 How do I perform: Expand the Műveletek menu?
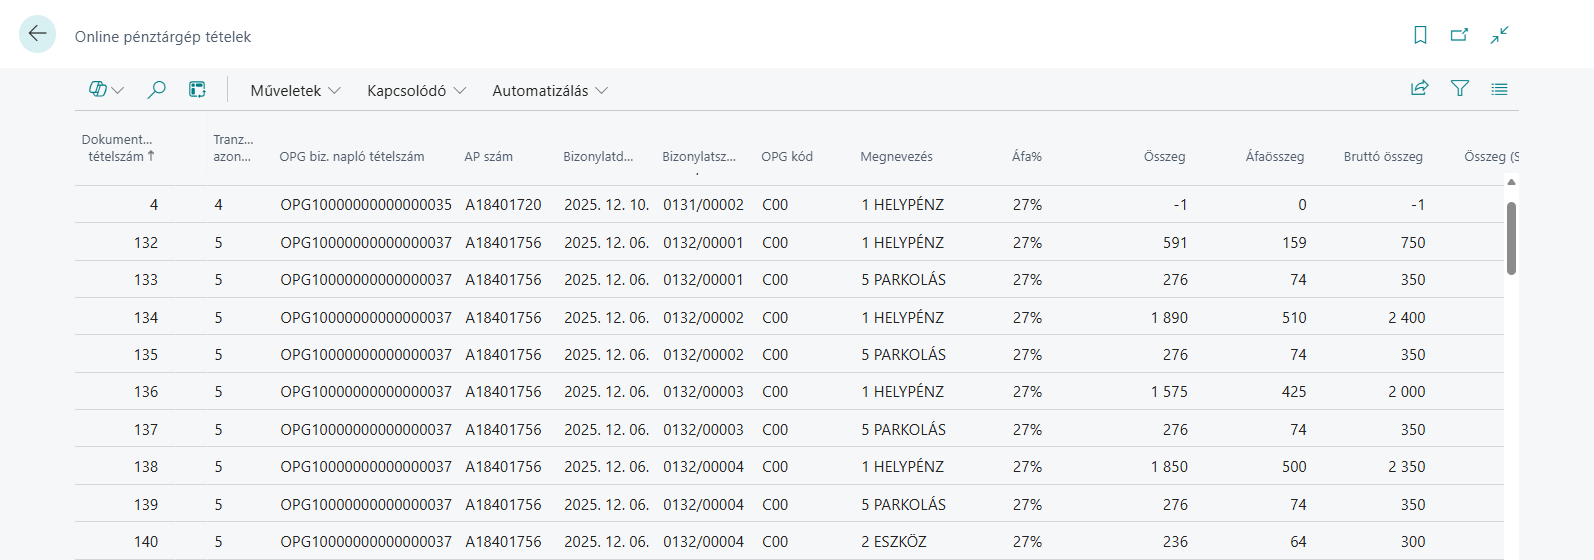pos(295,91)
